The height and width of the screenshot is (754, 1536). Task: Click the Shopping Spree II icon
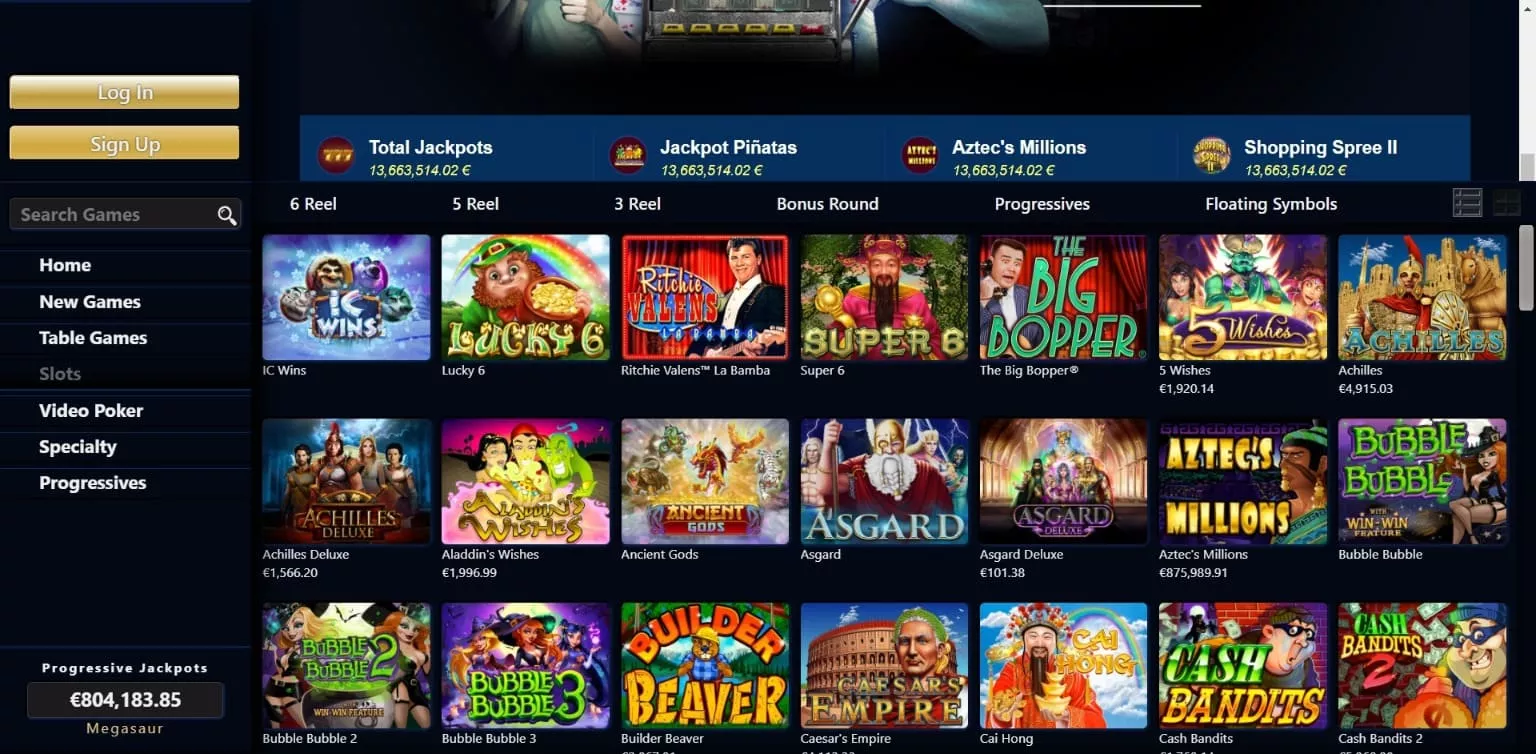[x=1212, y=155]
